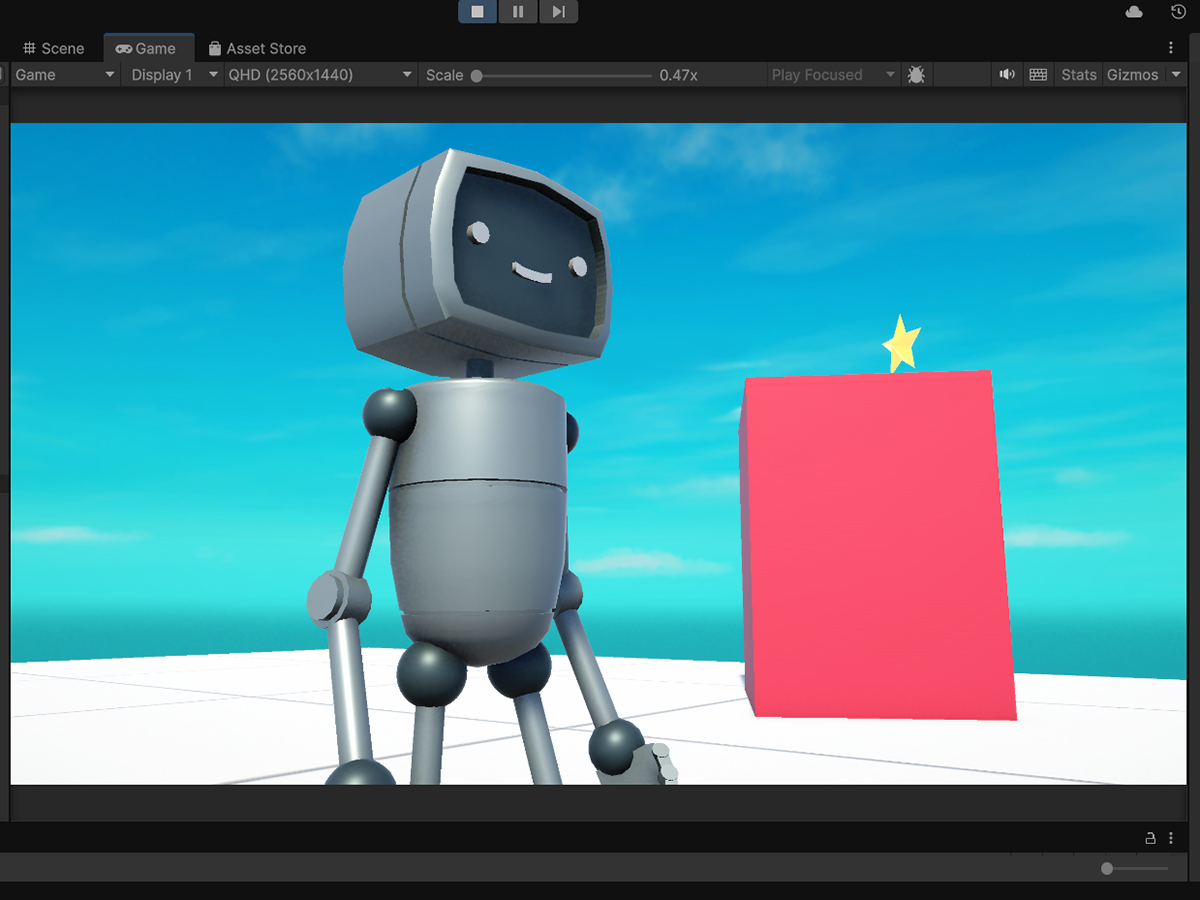The width and height of the screenshot is (1200, 900).
Task: Expand the Gizmos dropdown arrow
Action: click(1176, 75)
